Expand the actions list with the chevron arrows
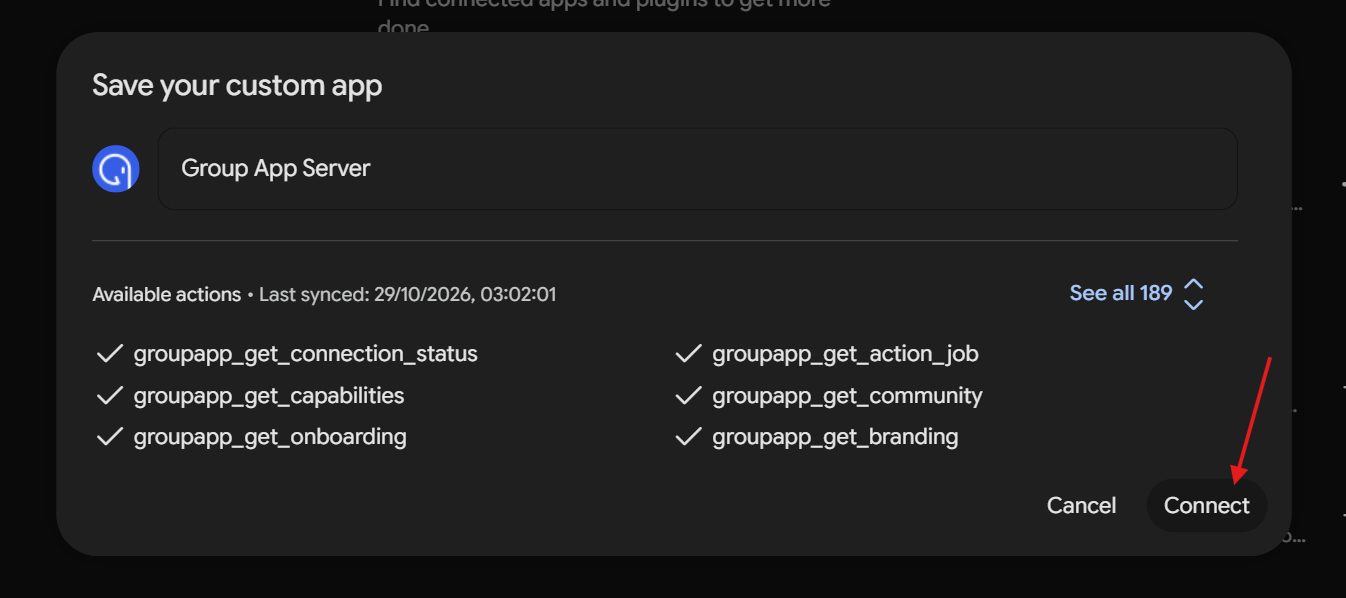 pos(1193,294)
